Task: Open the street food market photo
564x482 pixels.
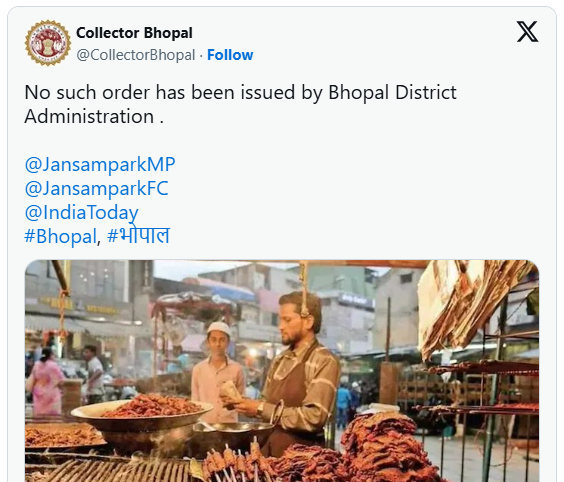Action: point(282,371)
